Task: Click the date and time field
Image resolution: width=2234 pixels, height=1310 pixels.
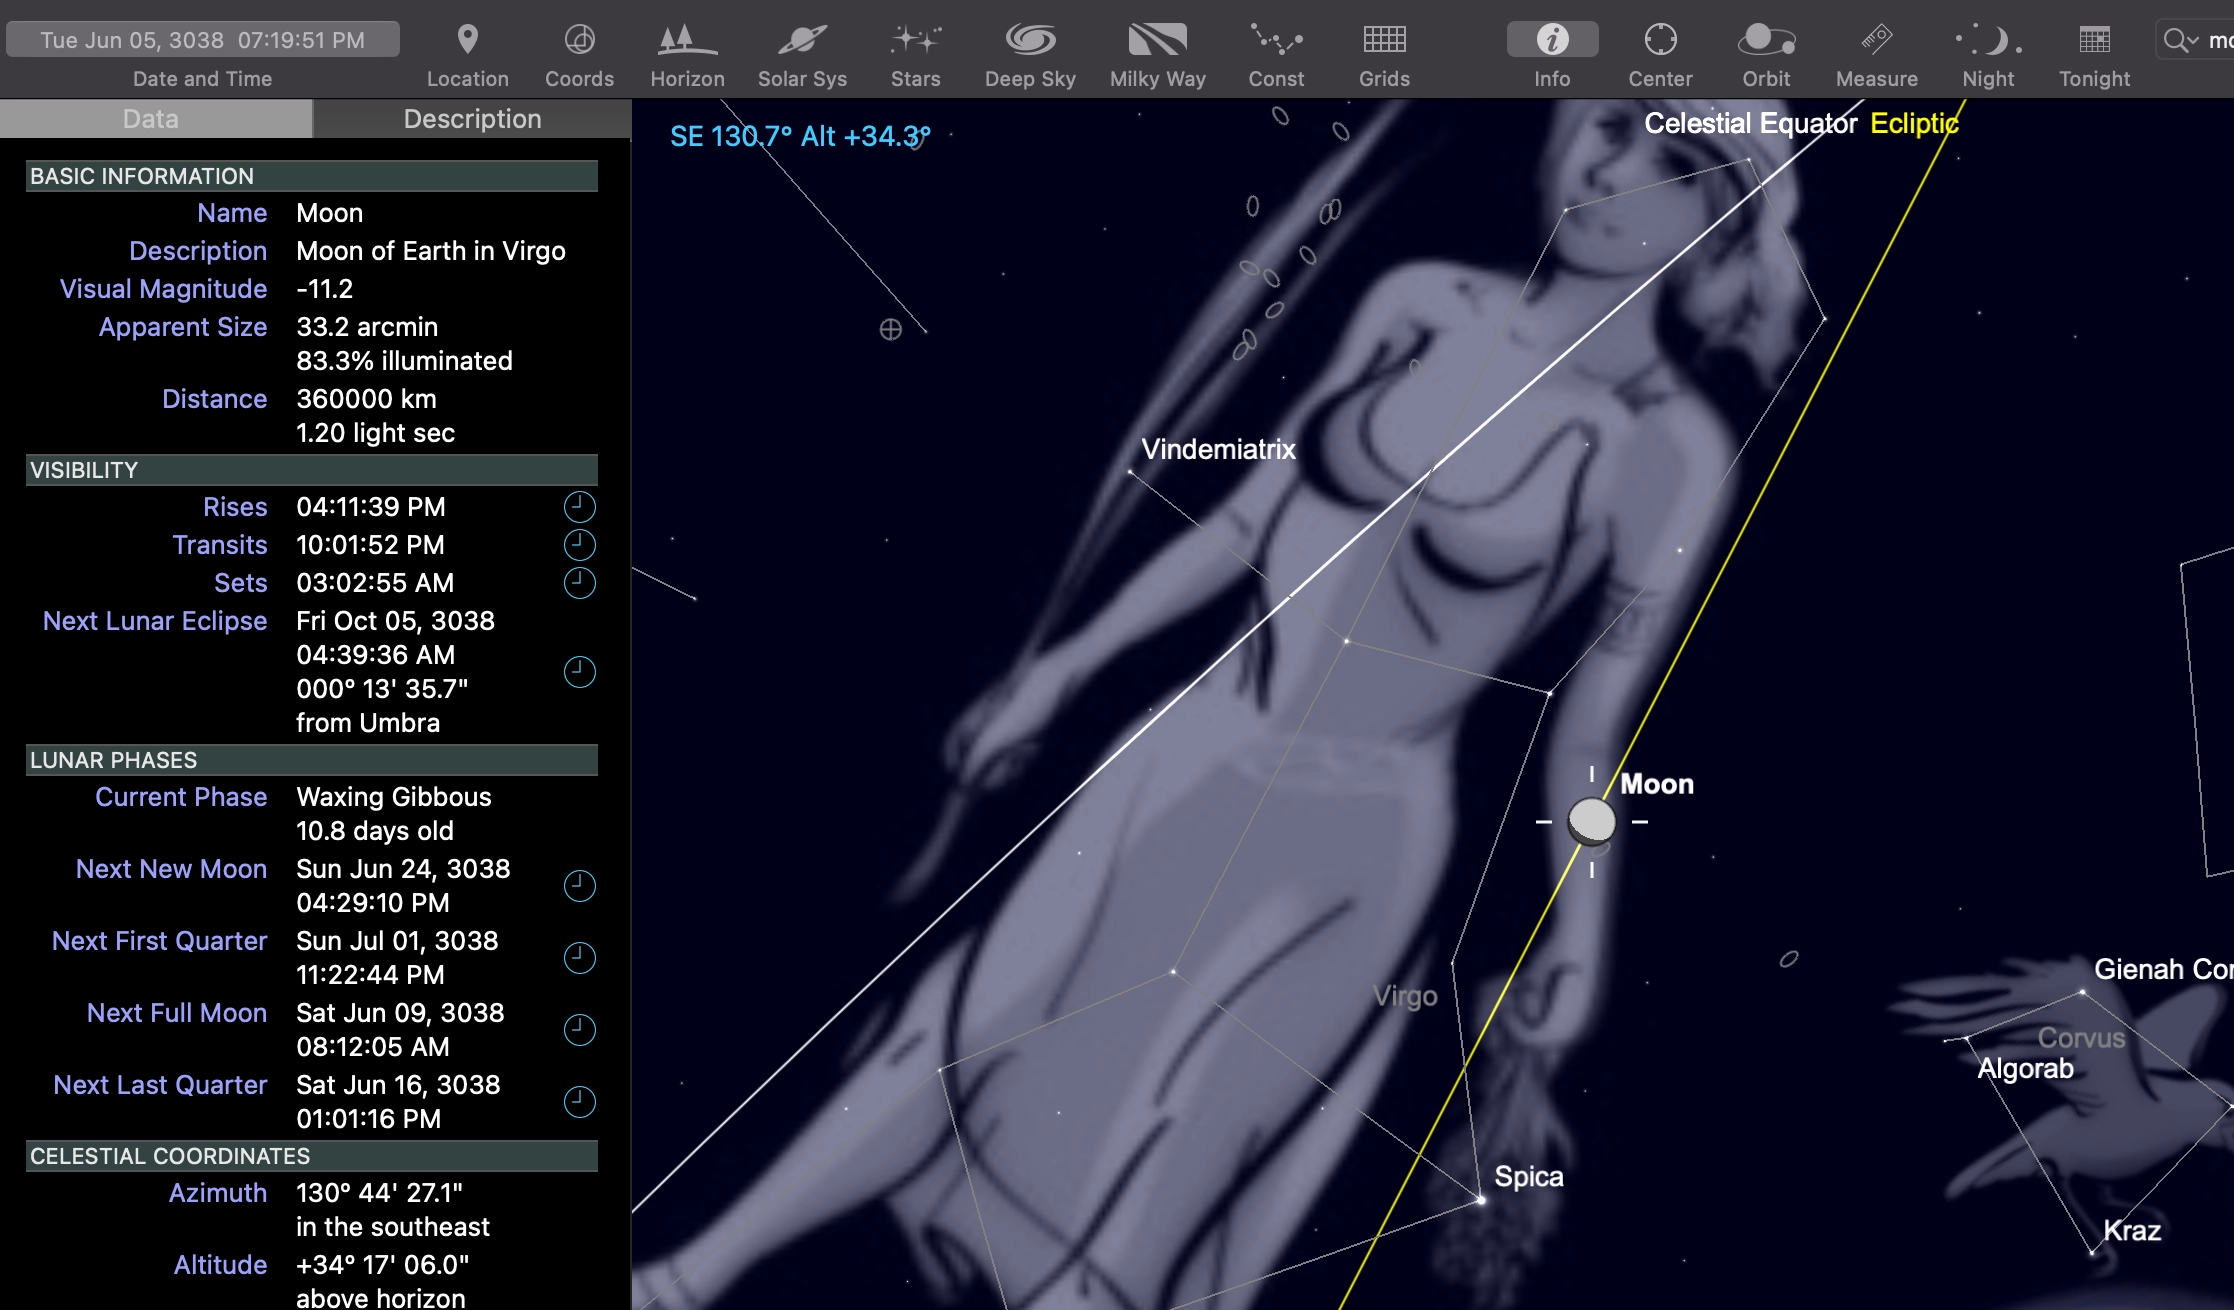Action: 203,40
